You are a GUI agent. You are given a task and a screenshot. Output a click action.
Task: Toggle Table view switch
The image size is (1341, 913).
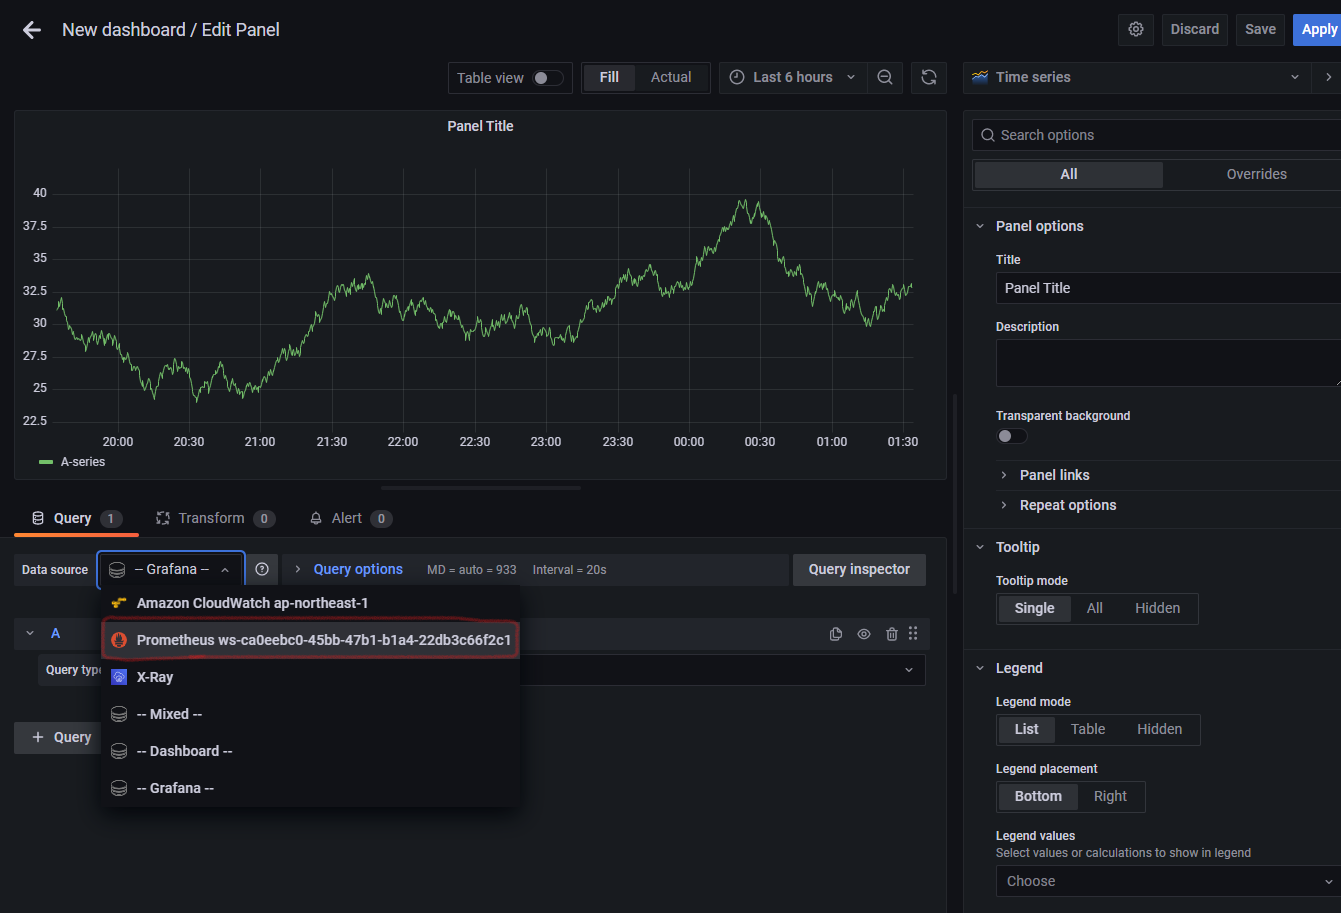click(x=547, y=78)
